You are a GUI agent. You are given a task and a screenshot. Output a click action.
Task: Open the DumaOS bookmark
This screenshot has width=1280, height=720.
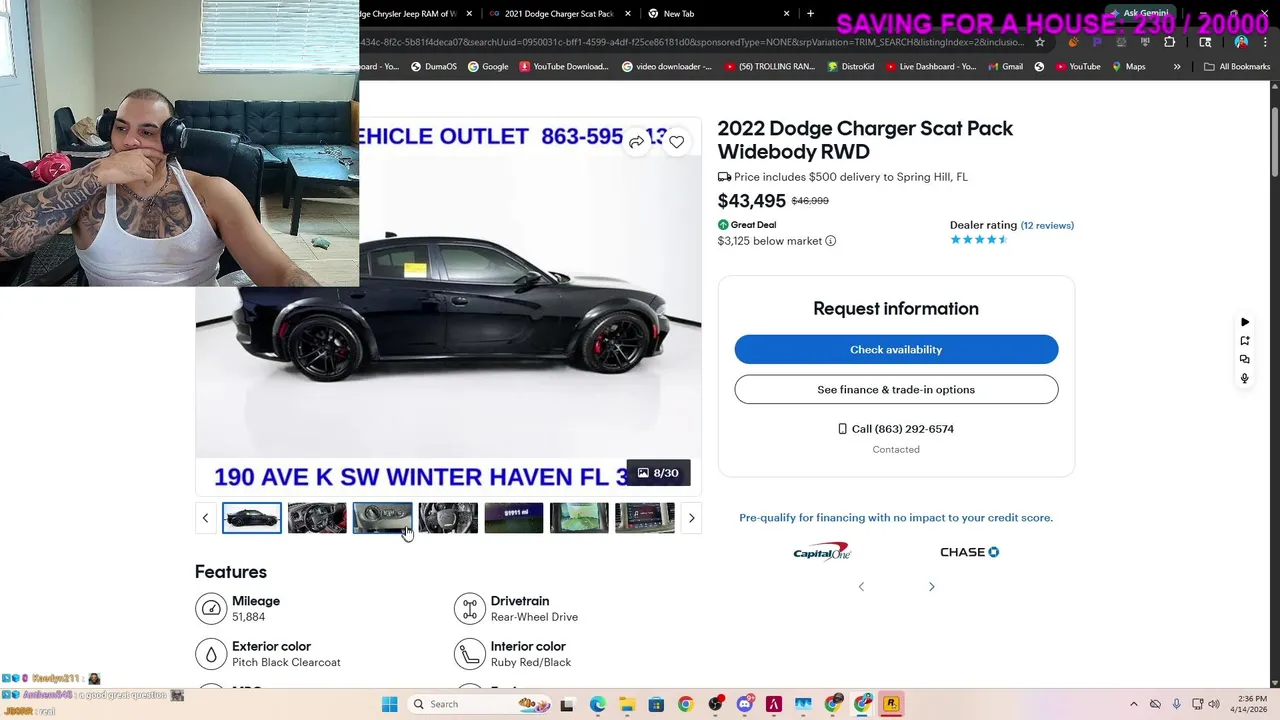pyautogui.click(x=433, y=67)
